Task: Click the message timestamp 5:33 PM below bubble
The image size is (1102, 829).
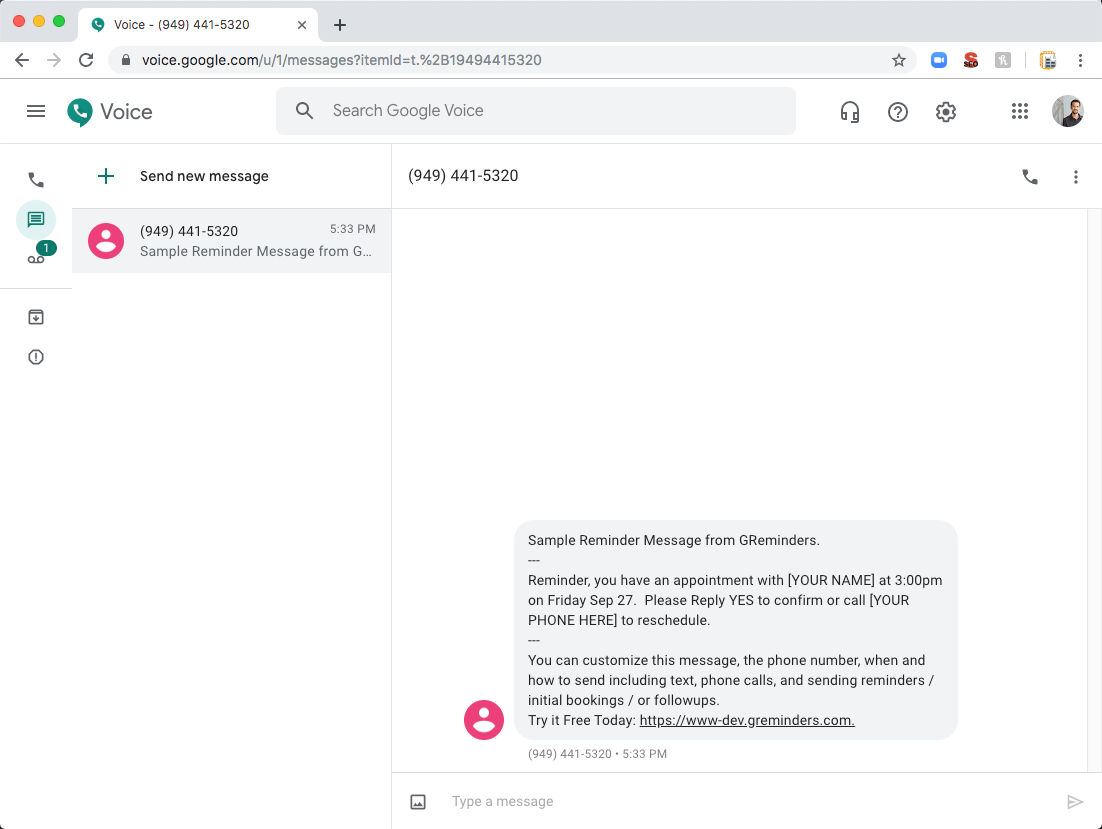Action: click(x=644, y=754)
